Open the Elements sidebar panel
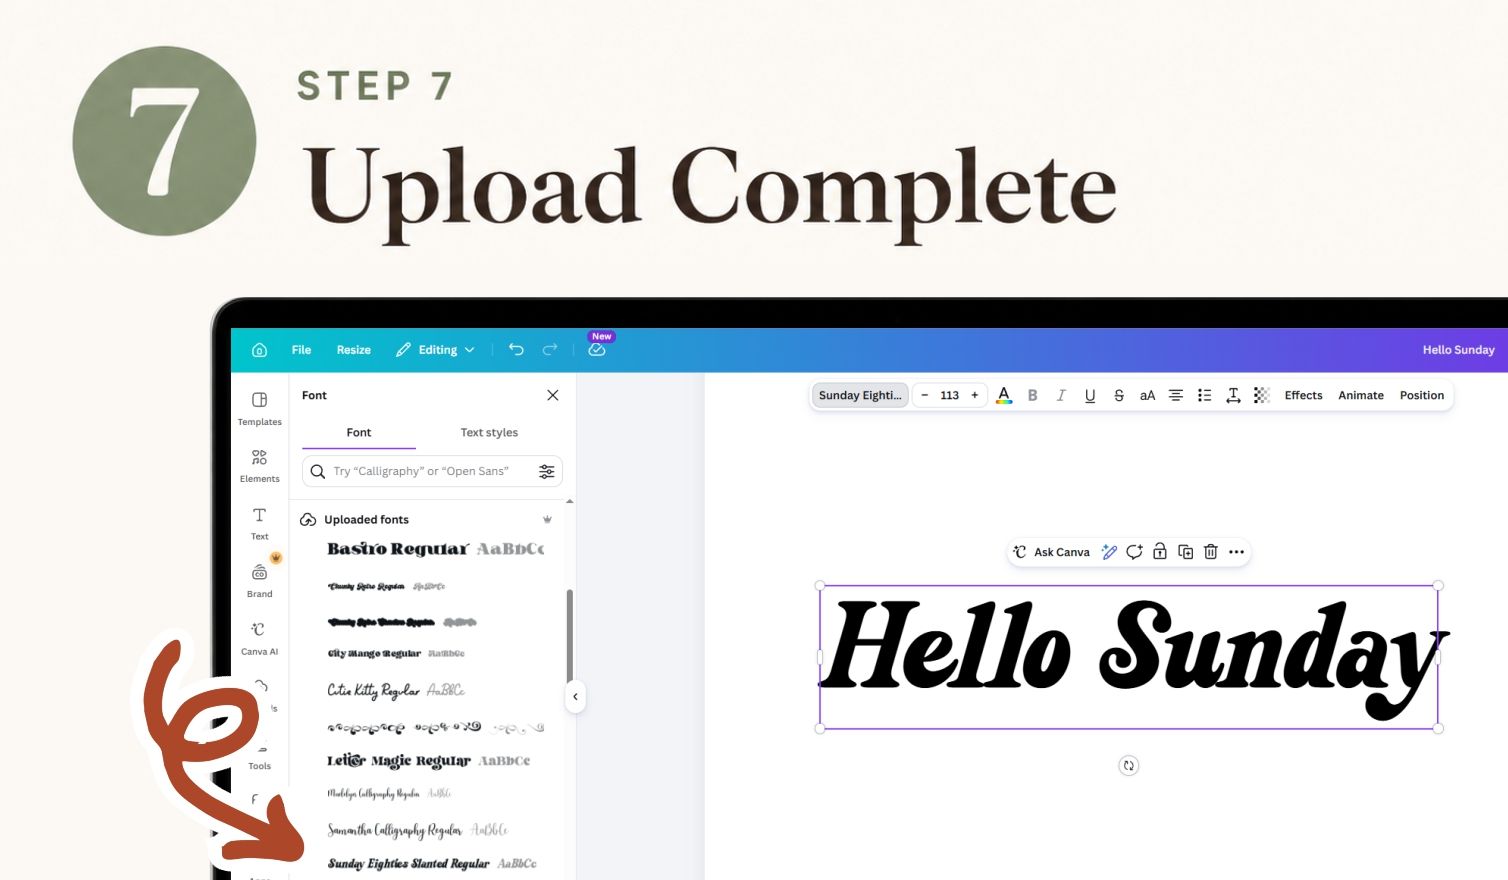 pyautogui.click(x=259, y=465)
